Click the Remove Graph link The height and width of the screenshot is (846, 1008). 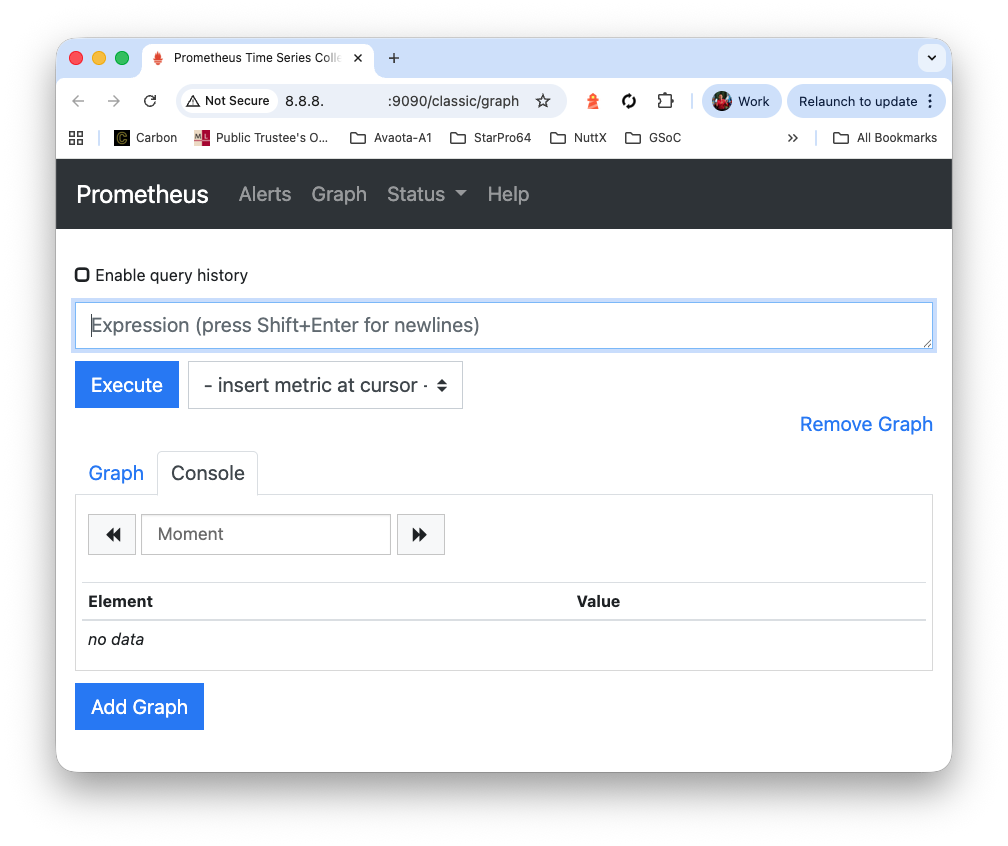tap(866, 424)
